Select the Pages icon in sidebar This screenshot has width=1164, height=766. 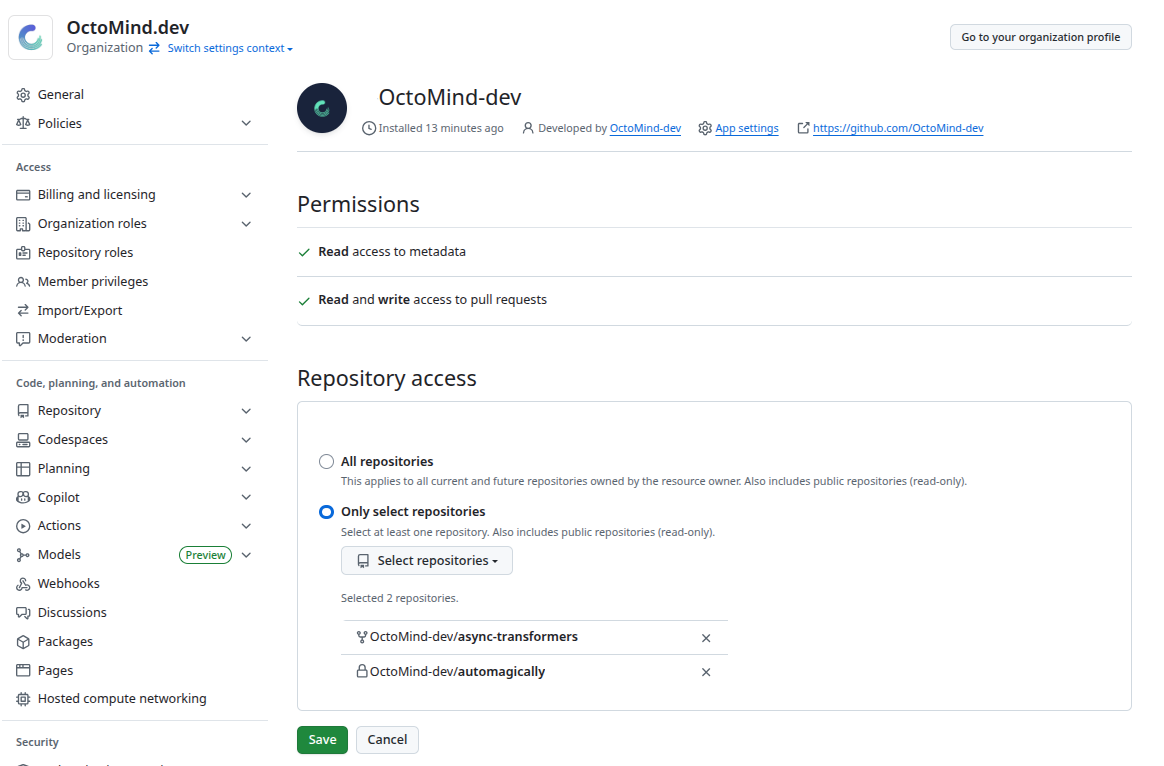23,670
